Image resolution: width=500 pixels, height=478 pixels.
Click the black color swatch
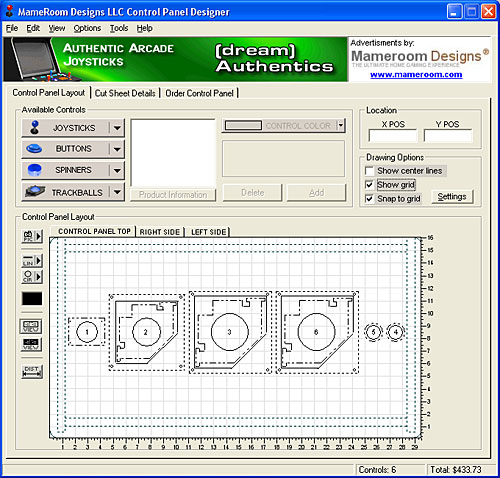(x=32, y=299)
